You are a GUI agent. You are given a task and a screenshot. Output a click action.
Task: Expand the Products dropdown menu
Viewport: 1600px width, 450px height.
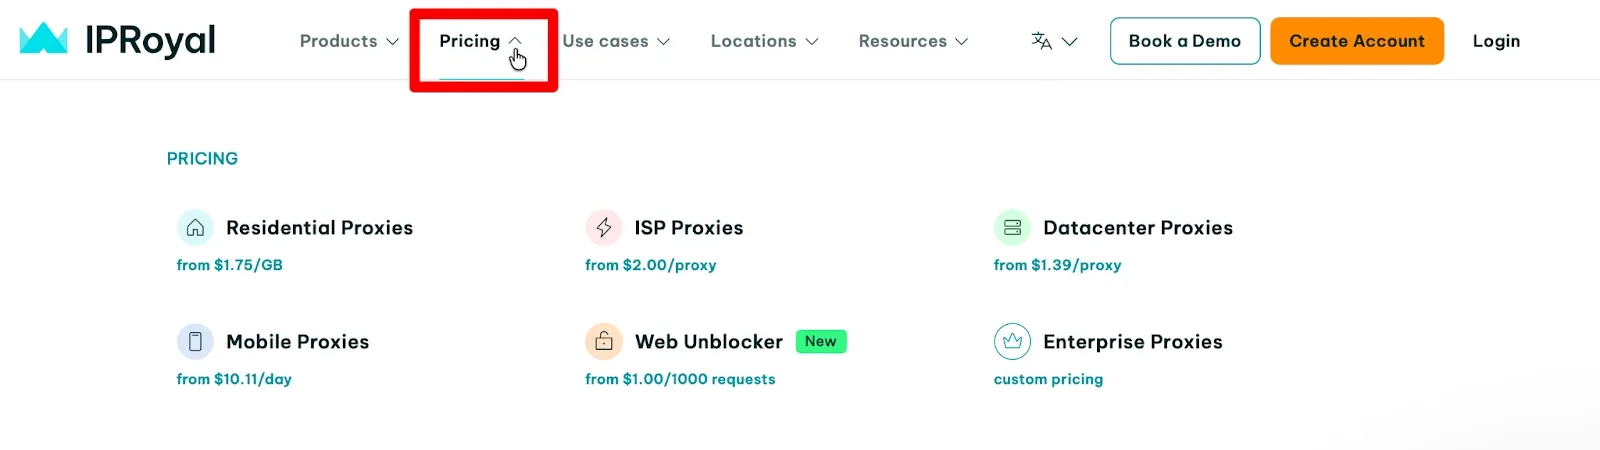click(x=349, y=41)
